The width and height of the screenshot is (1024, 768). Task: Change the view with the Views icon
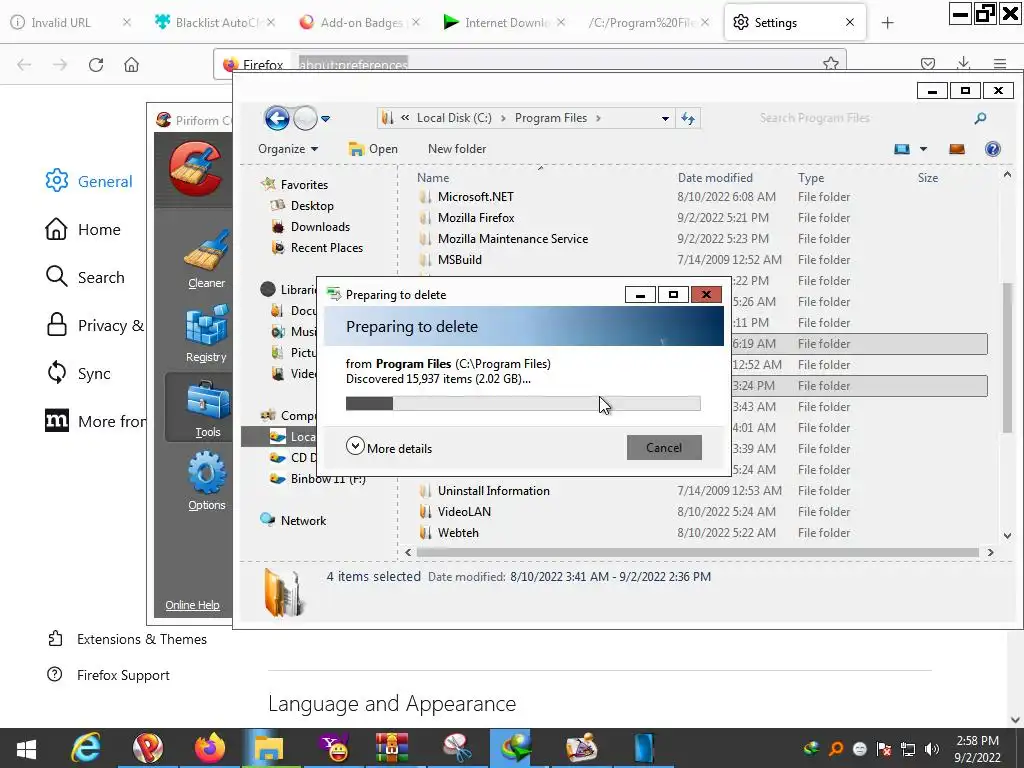tap(902, 149)
